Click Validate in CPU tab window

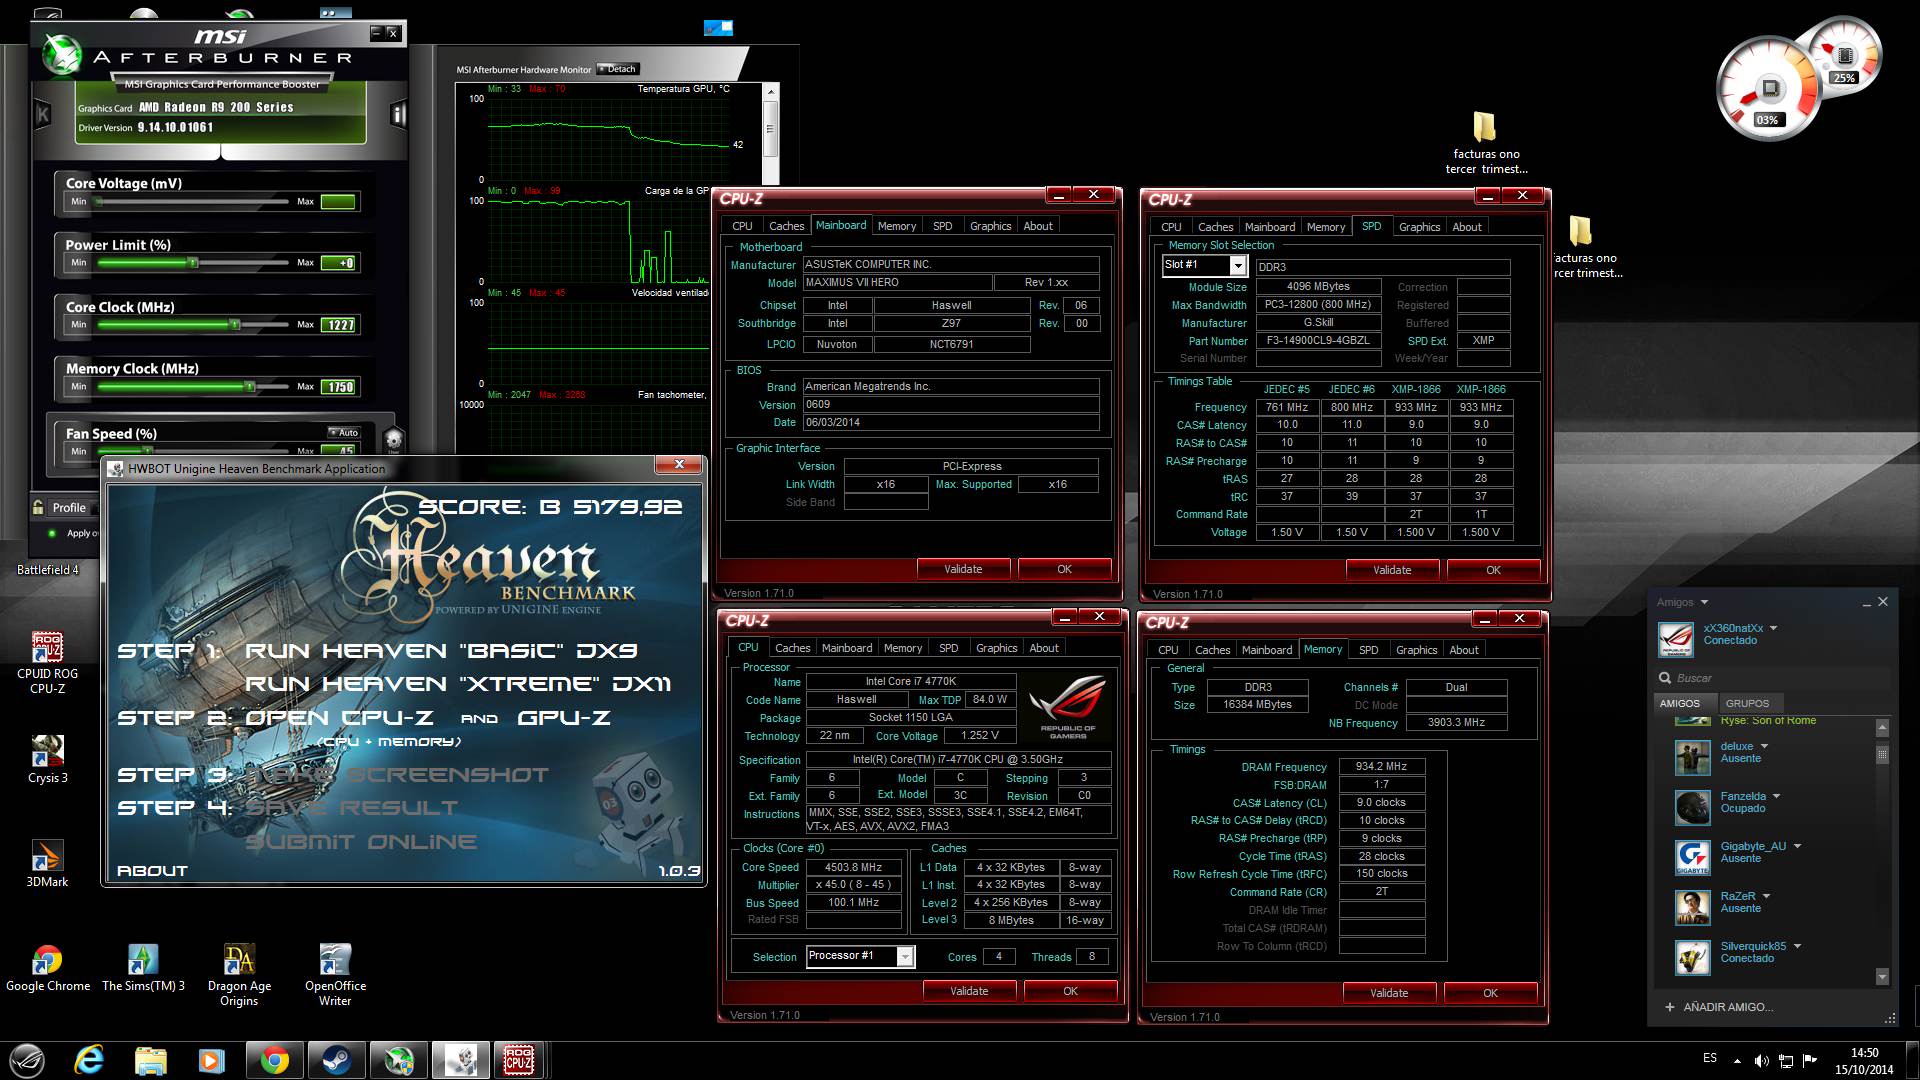click(969, 991)
